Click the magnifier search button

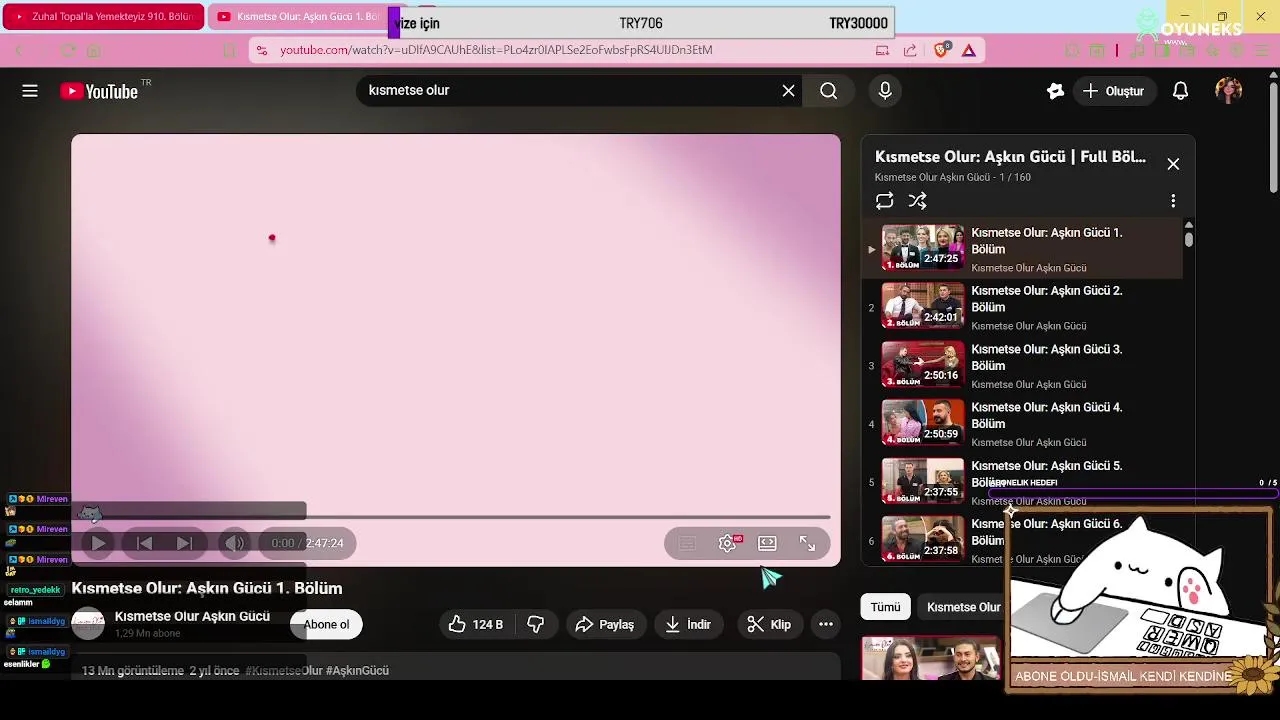[x=829, y=91]
